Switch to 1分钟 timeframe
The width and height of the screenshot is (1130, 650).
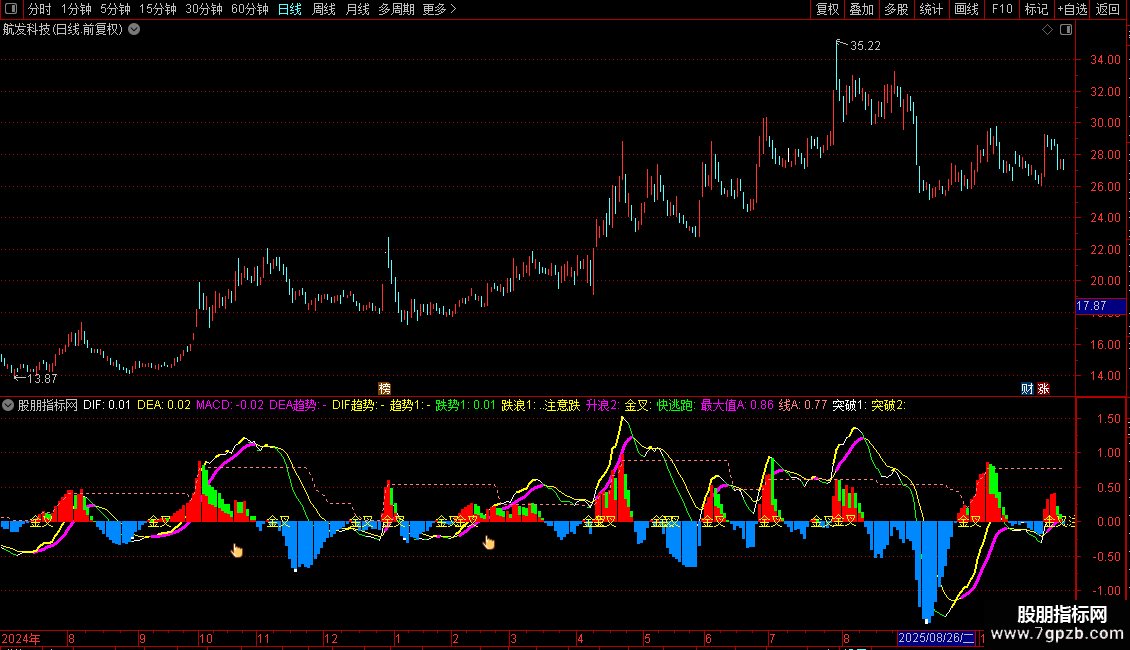click(76, 9)
